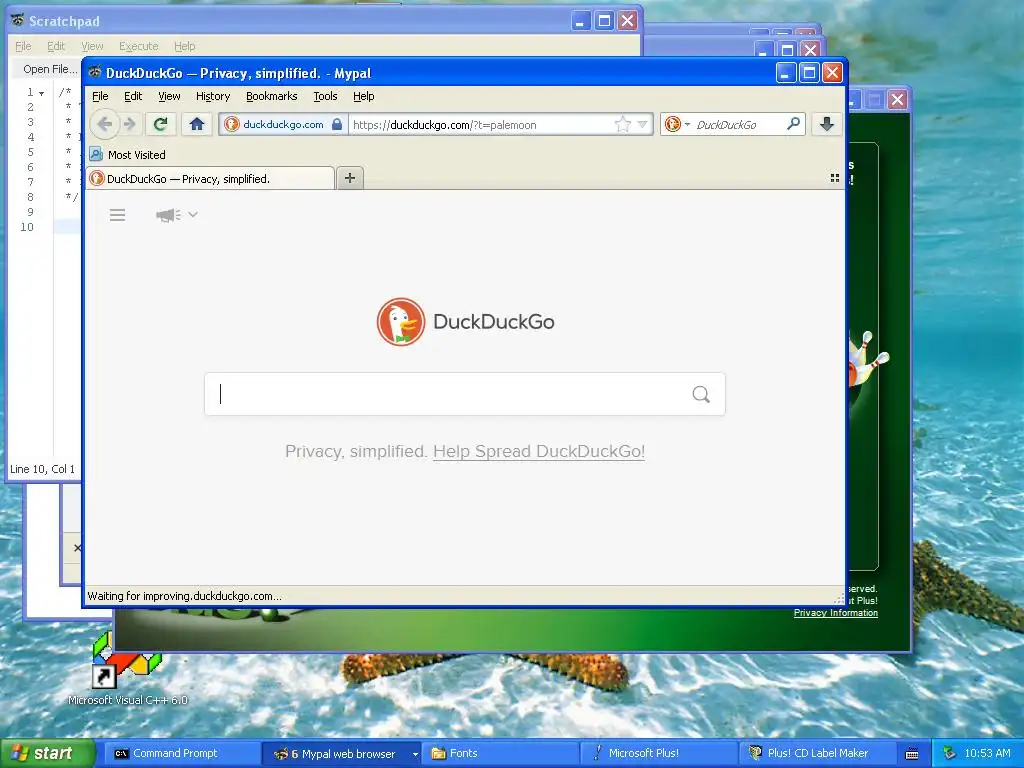Switch to Plus! CD Label Maker taskbar button
The height and width of the screenshot is (768, 1024).
point(817,753)
